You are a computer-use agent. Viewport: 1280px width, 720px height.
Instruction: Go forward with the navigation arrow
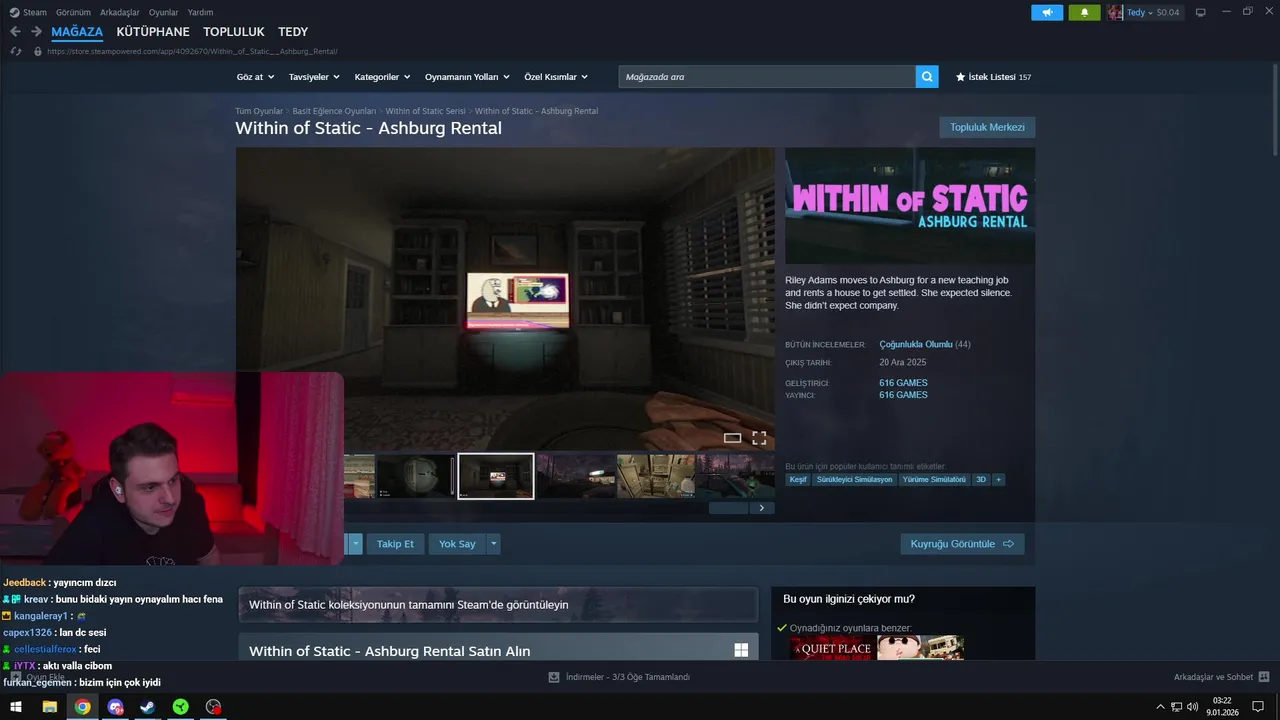click(x=36, y=32)
